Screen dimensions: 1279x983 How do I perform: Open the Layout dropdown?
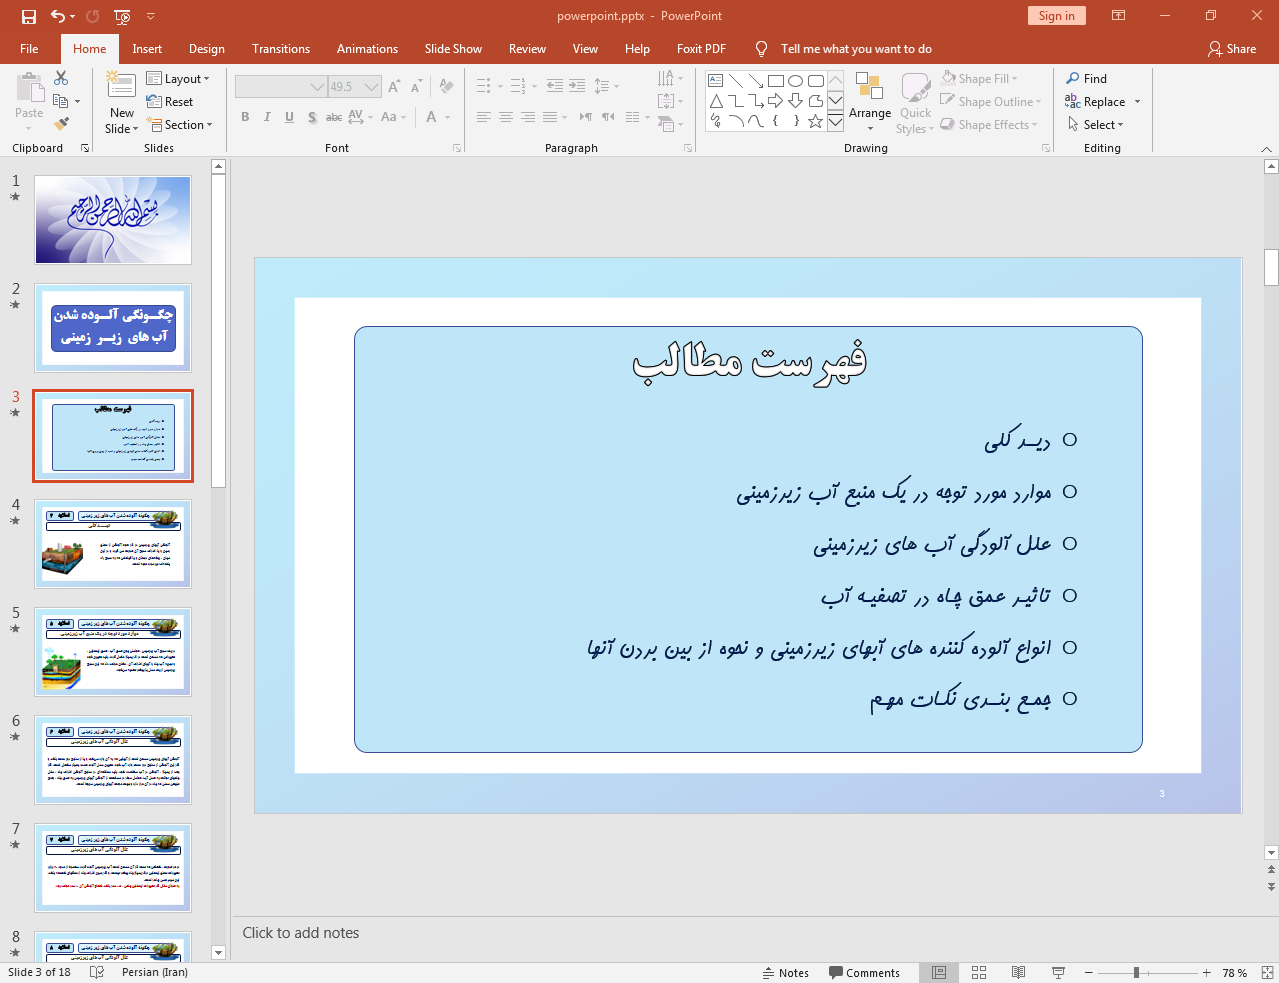click(x=178, y=78)
